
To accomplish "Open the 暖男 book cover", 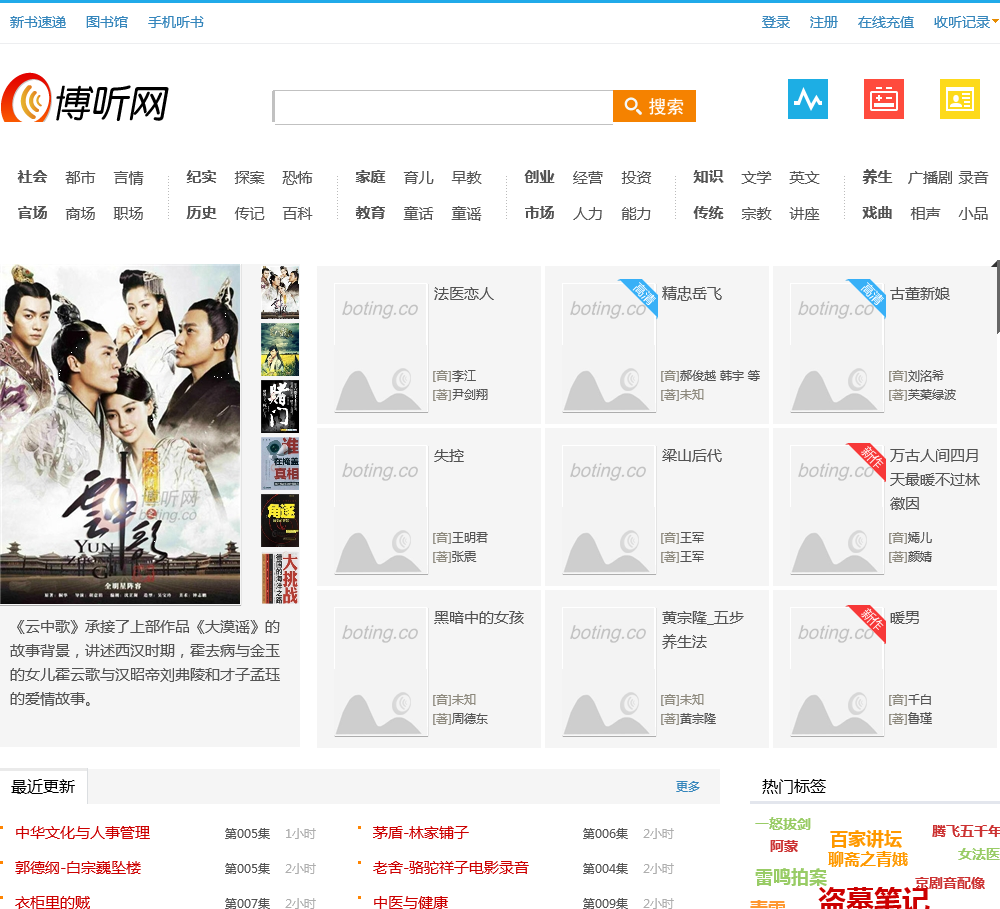I will coord(837,672).
